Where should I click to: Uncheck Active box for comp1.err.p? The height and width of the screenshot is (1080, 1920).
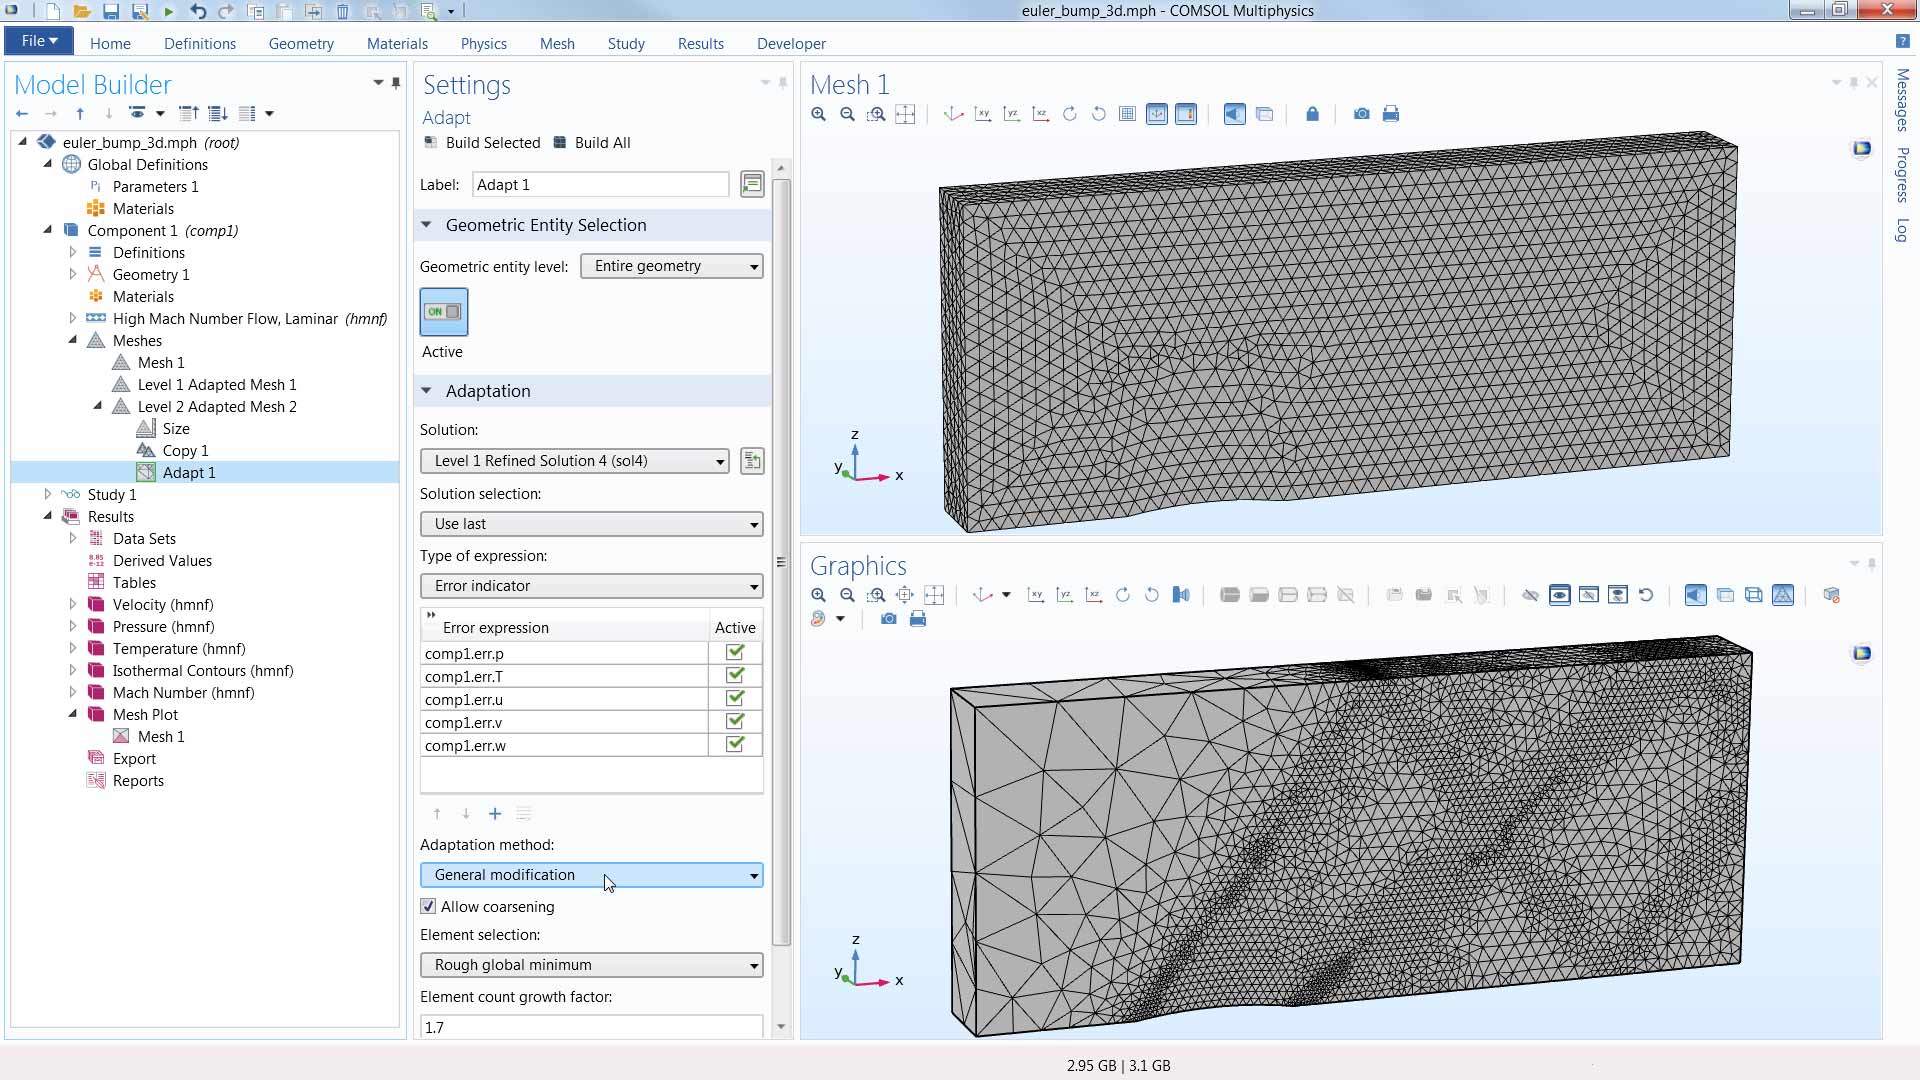point(735,653)
